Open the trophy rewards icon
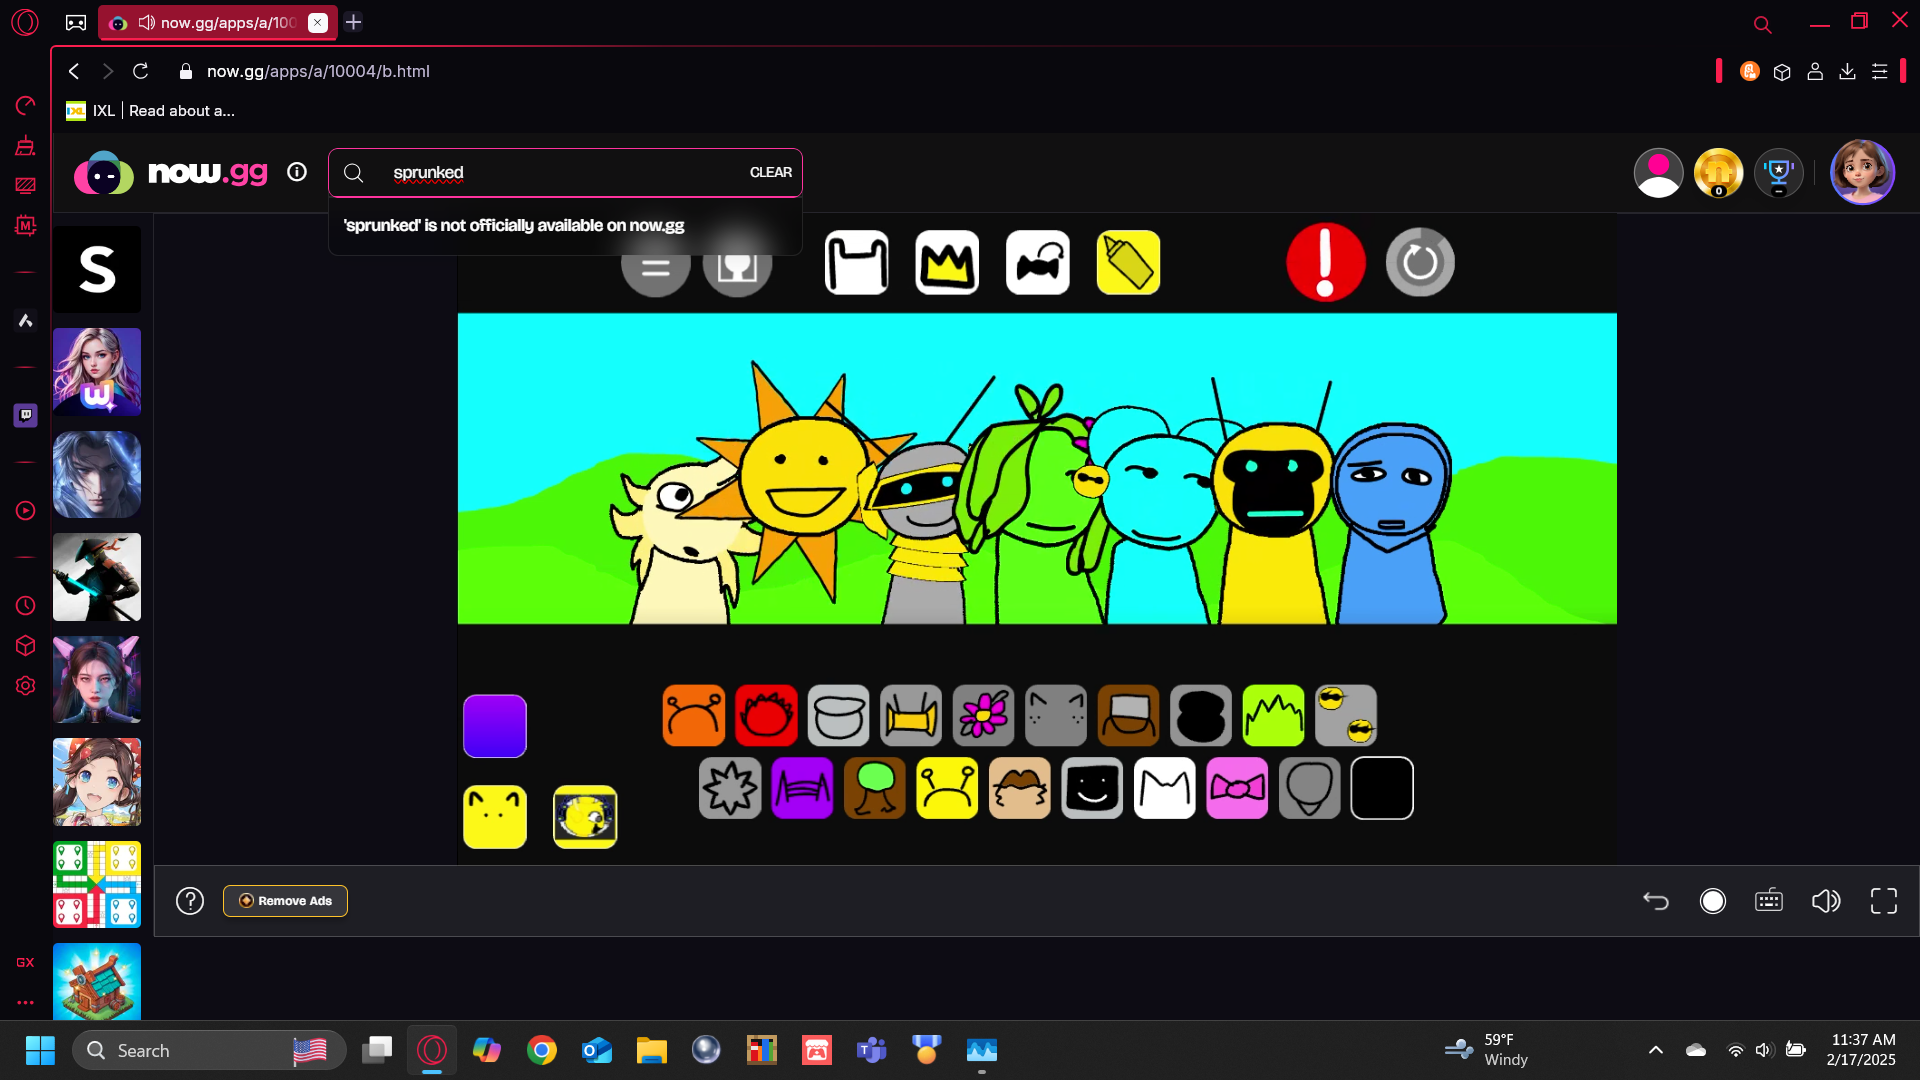The height and width of the screenshot is (1080, 1920). pos(1779,173)
